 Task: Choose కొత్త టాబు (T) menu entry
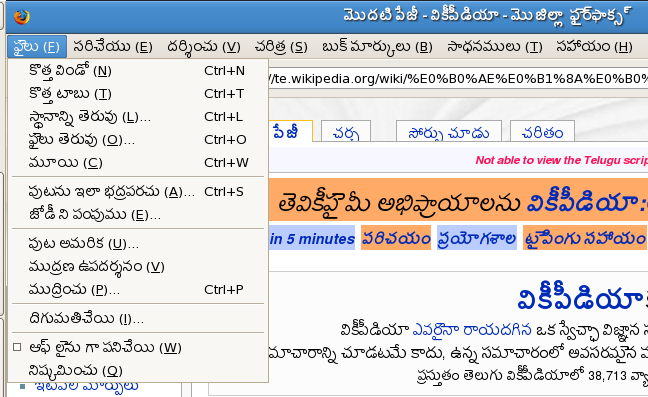click(138, 94)
